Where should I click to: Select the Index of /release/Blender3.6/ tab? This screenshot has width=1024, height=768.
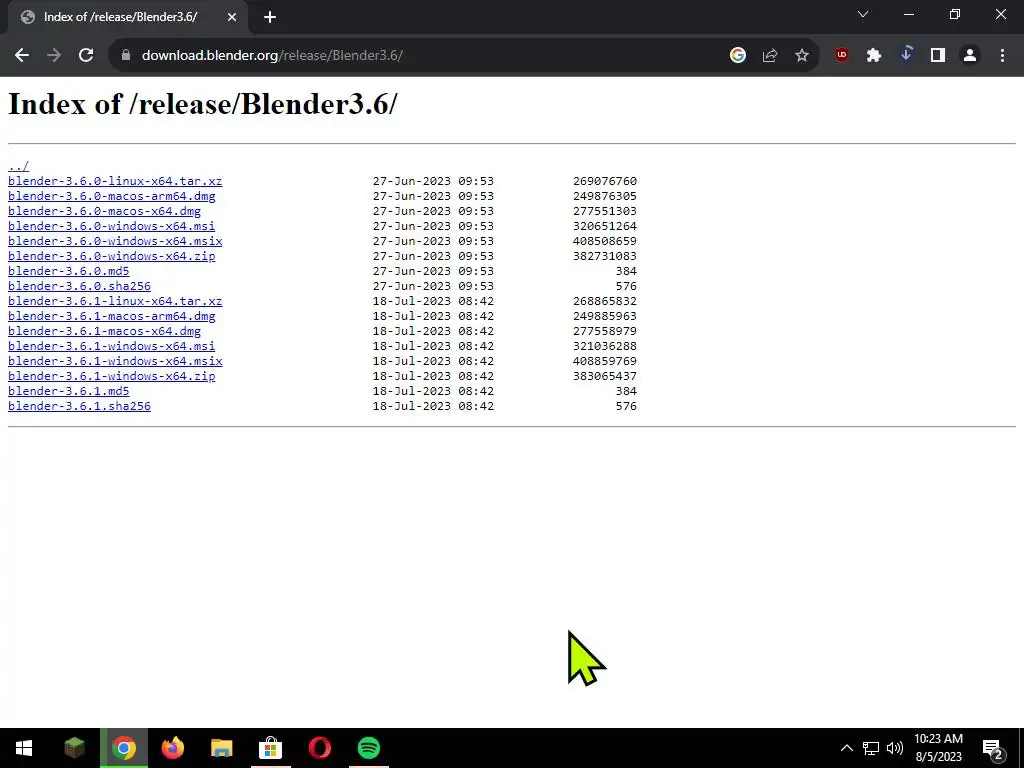click(129, 17)
